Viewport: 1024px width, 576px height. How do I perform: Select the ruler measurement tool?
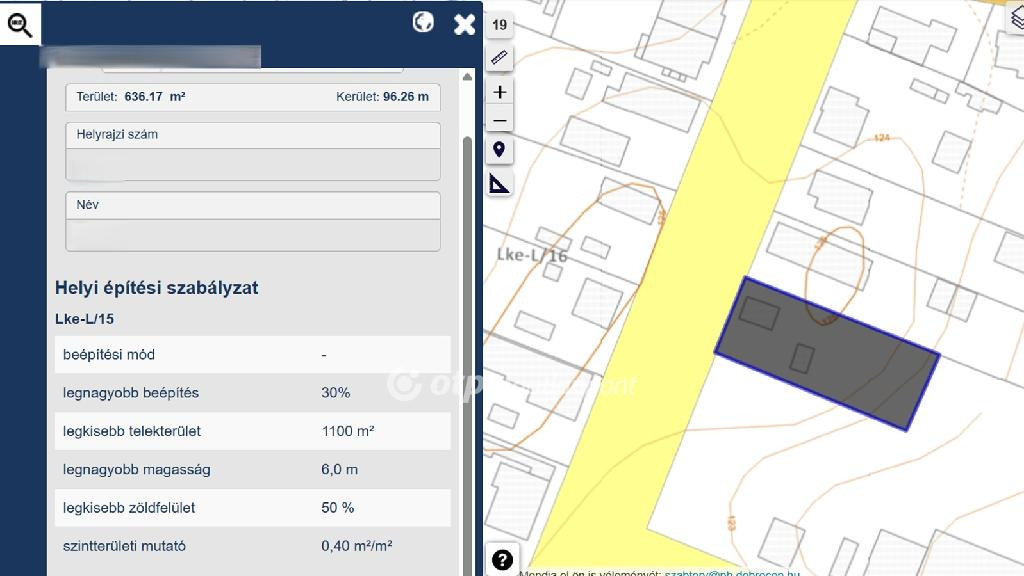point(499,59)
